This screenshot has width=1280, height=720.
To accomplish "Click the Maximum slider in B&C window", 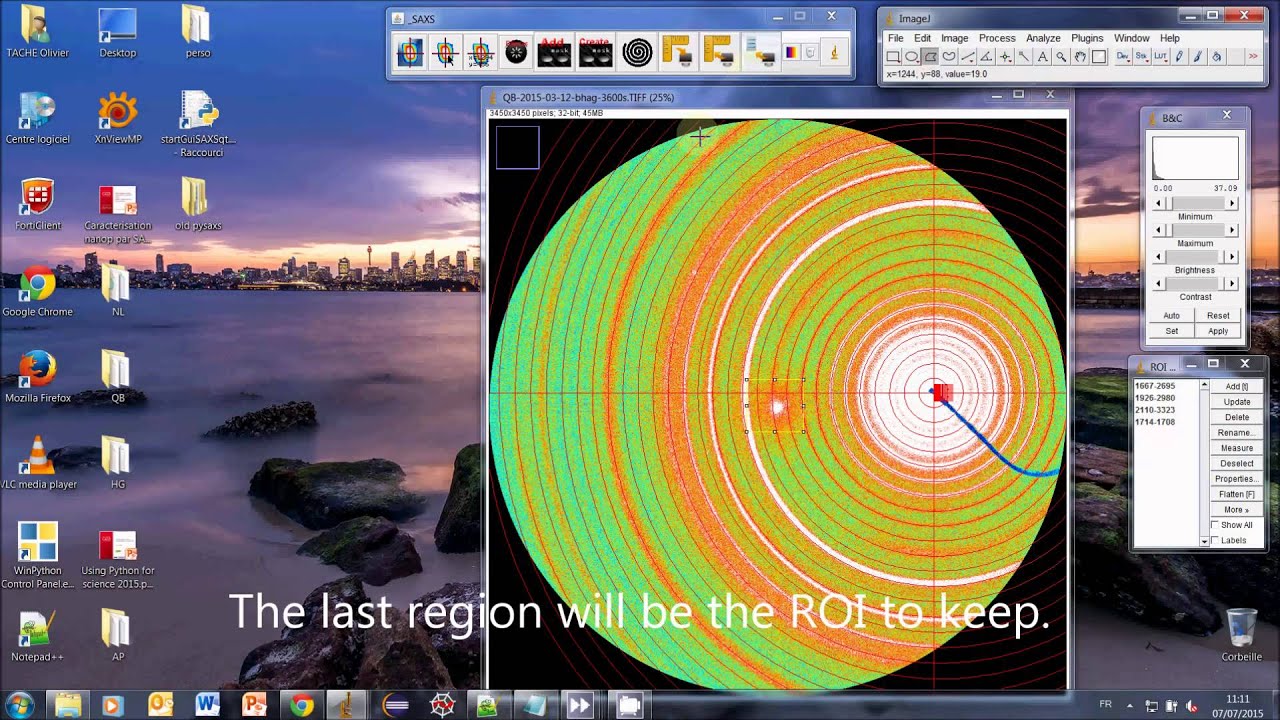I will click(x=1195, y=230).
